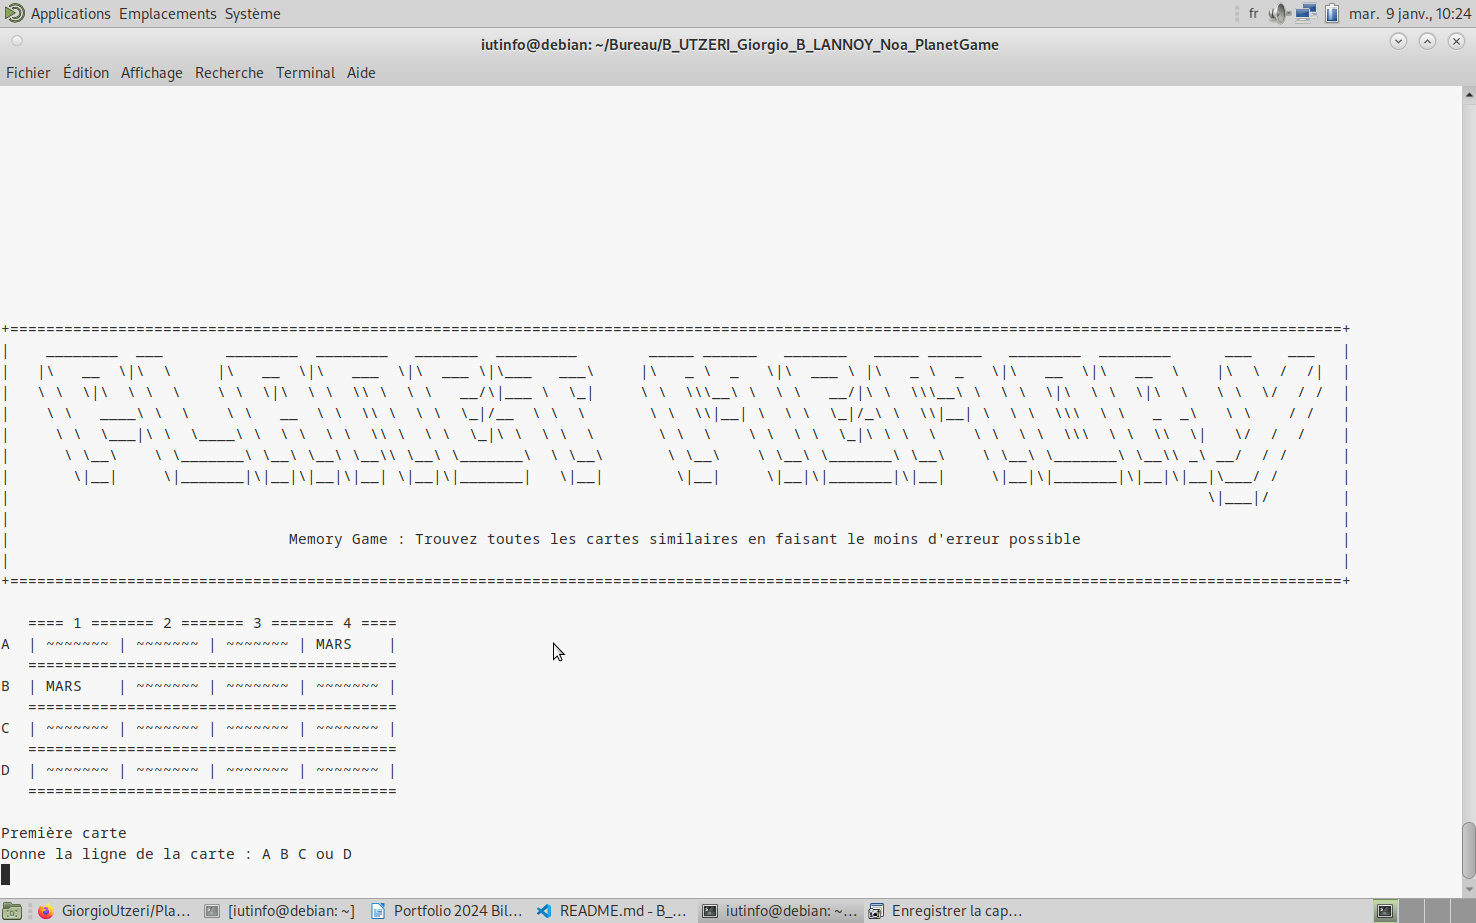Open the Fichier terminal menu
1476x923 pixels.
[x=28, y=73]
